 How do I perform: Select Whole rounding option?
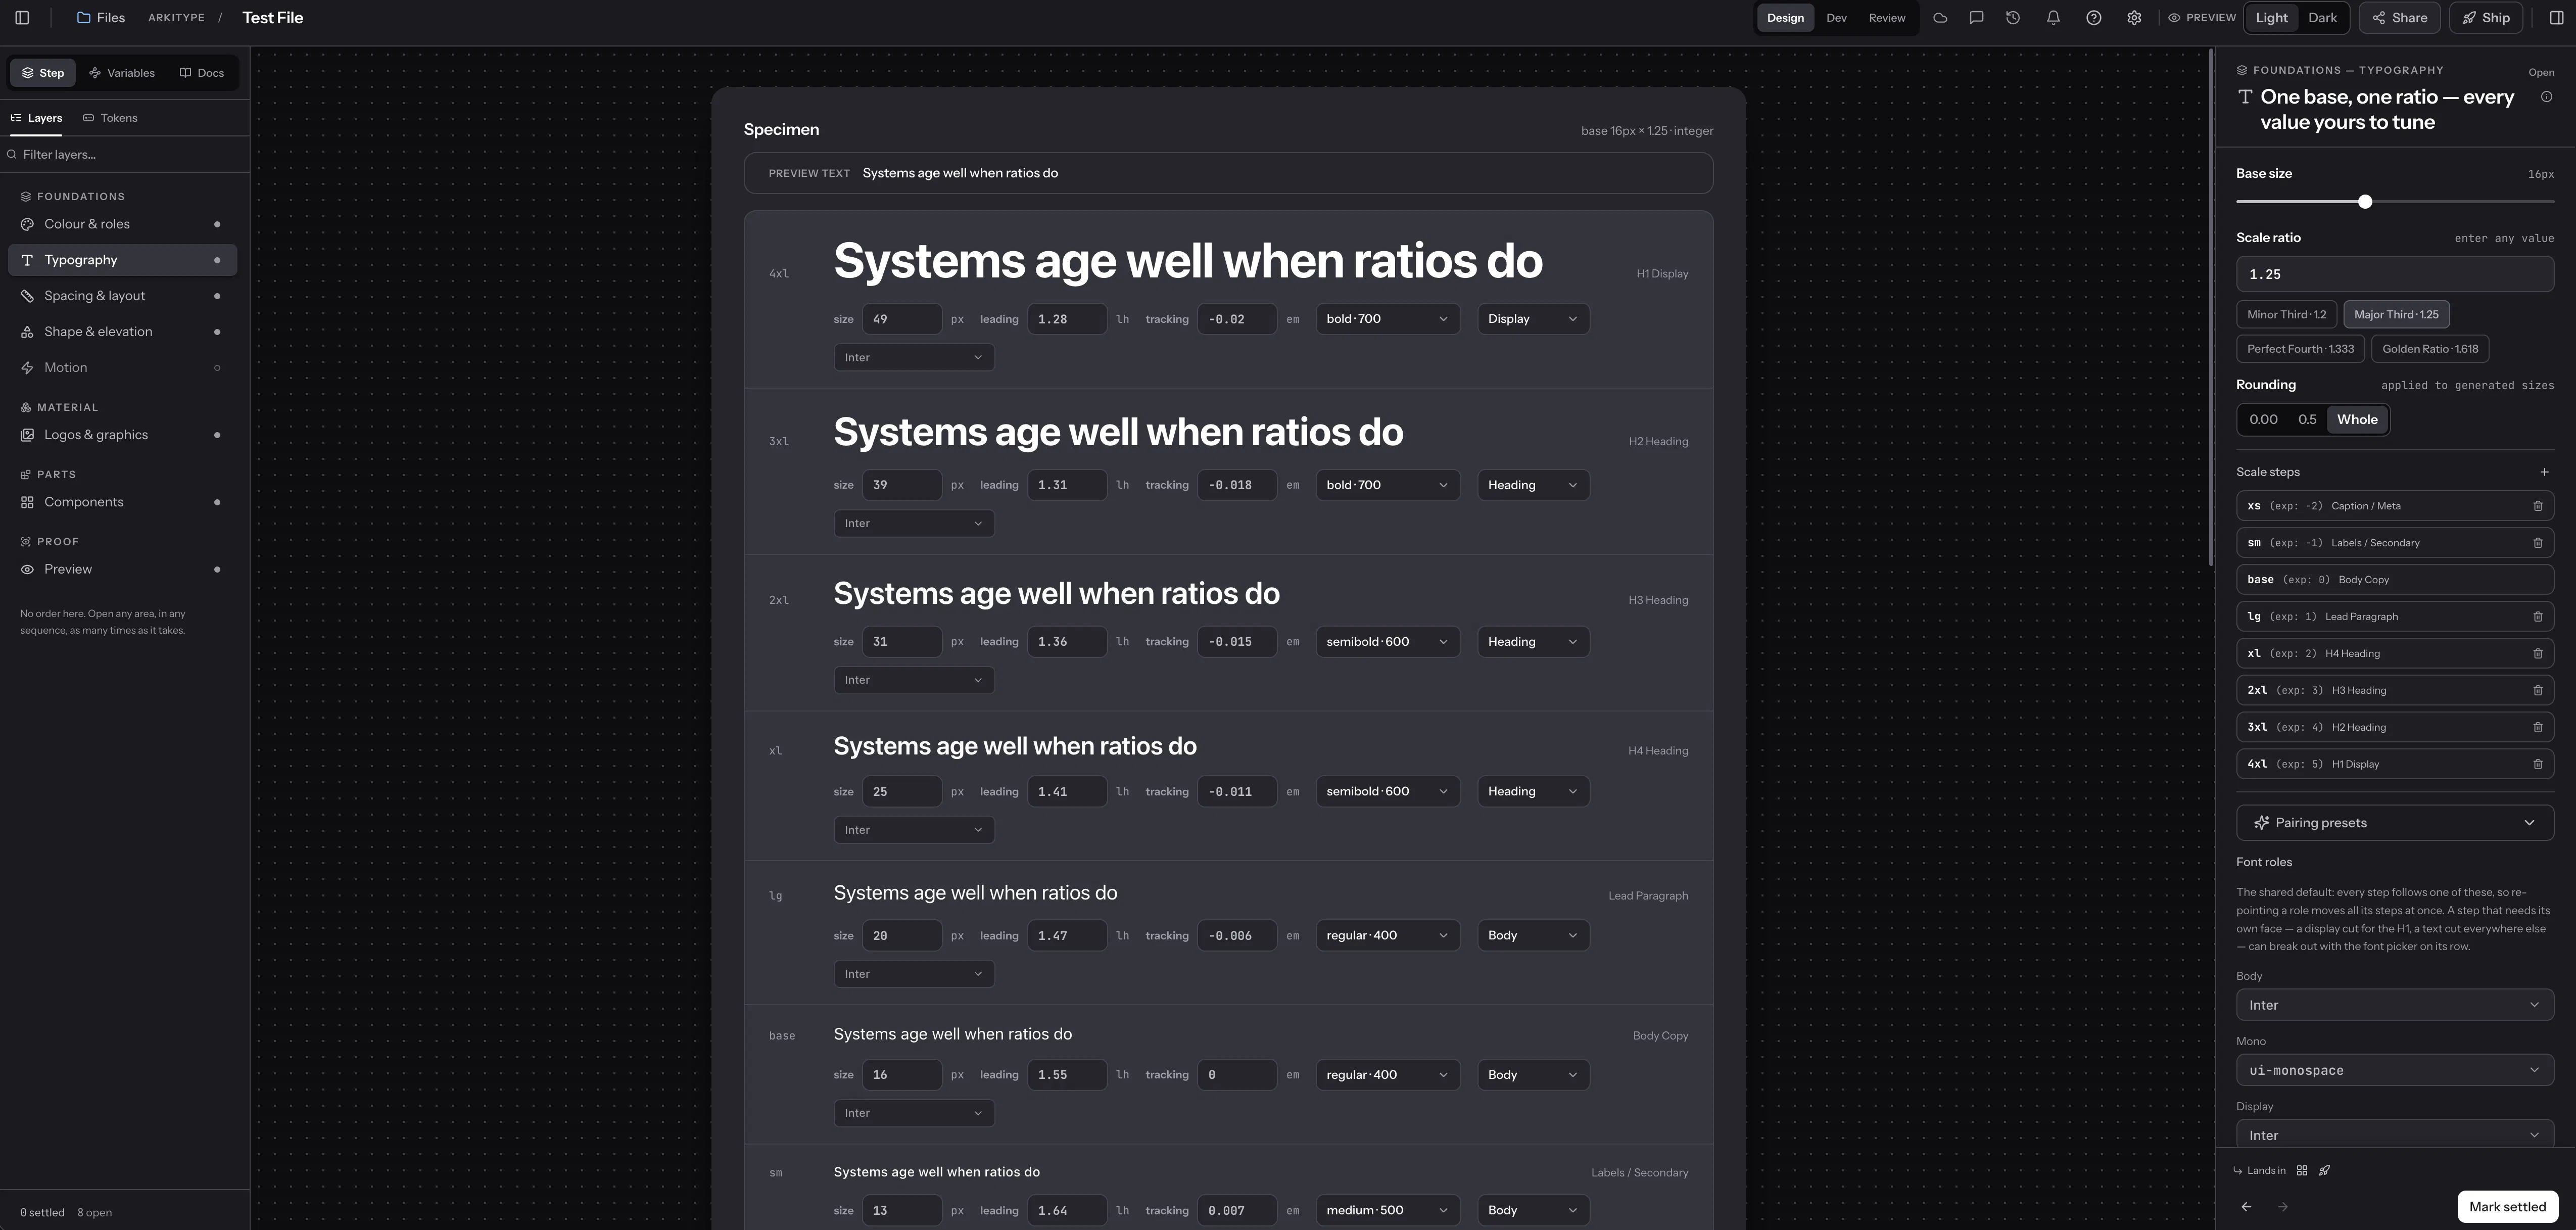(2357, 420)
